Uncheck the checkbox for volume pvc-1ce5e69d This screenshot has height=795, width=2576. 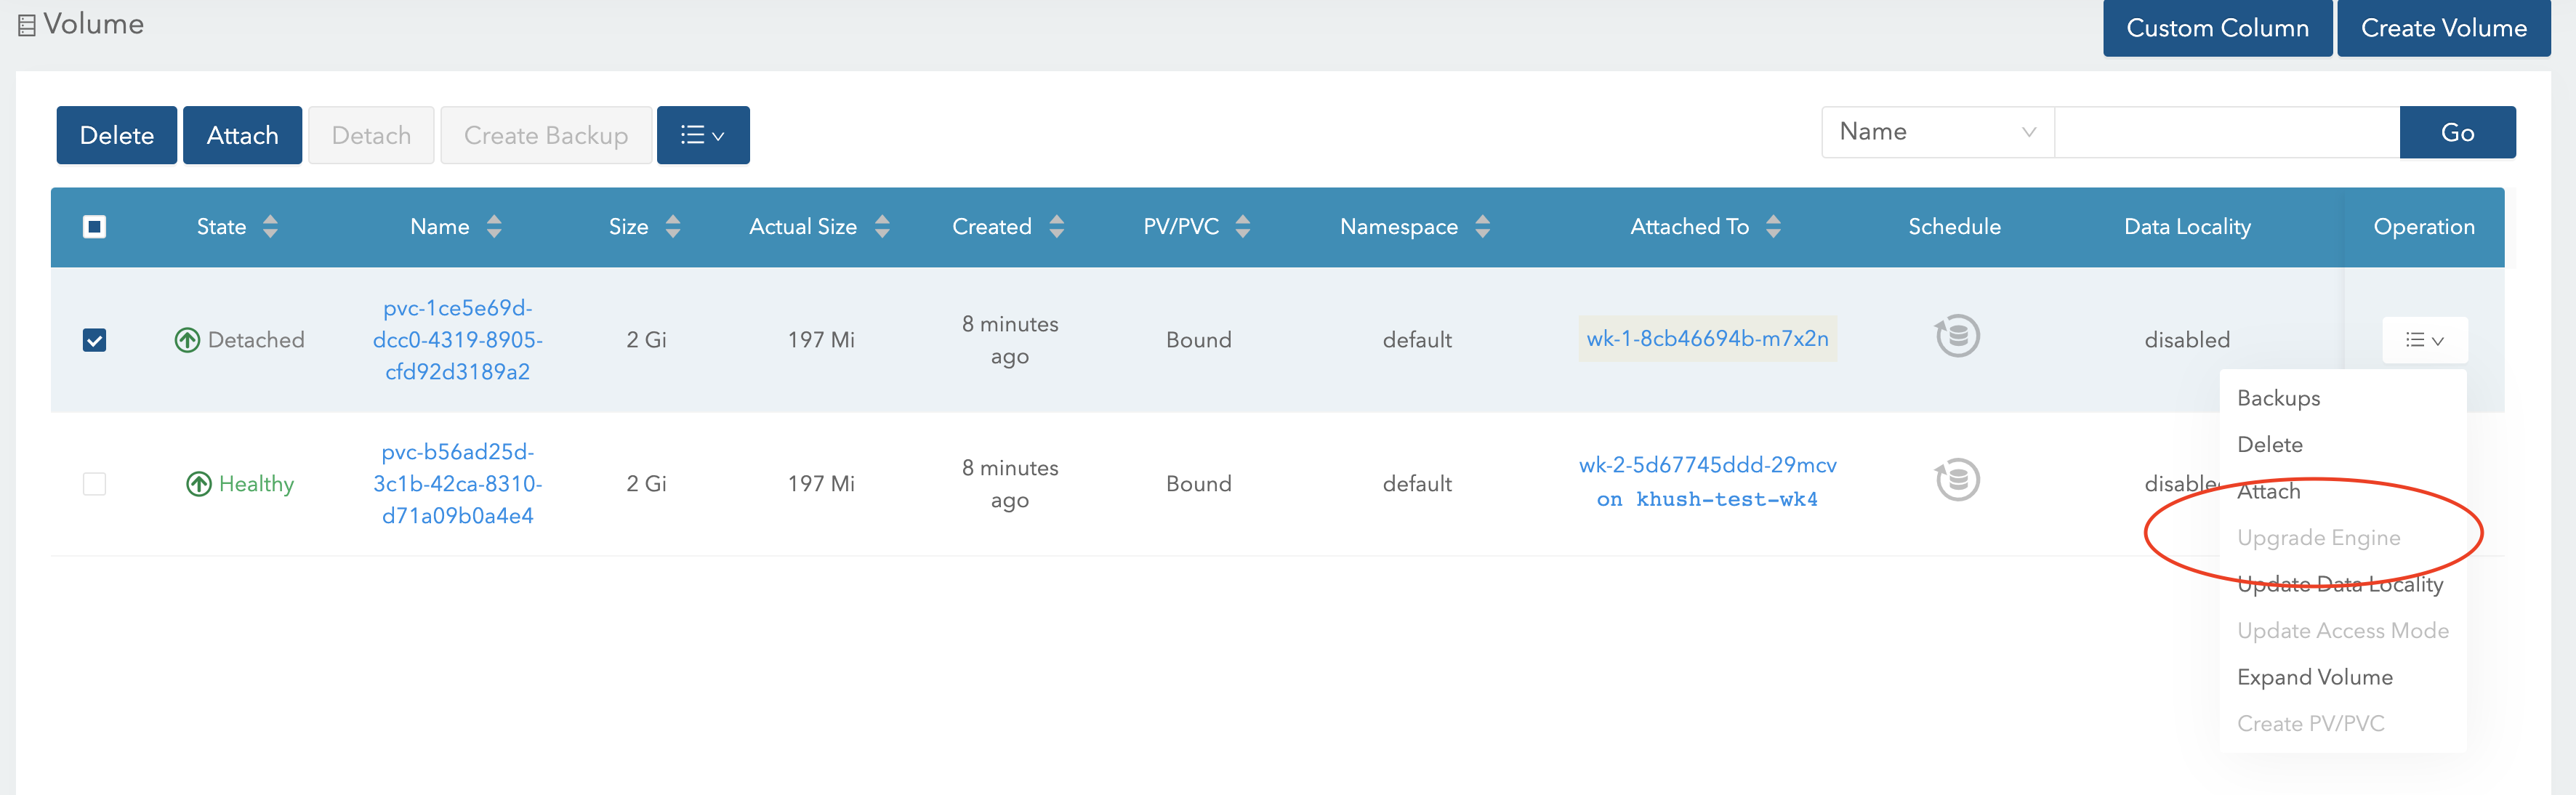coord(95,340)
